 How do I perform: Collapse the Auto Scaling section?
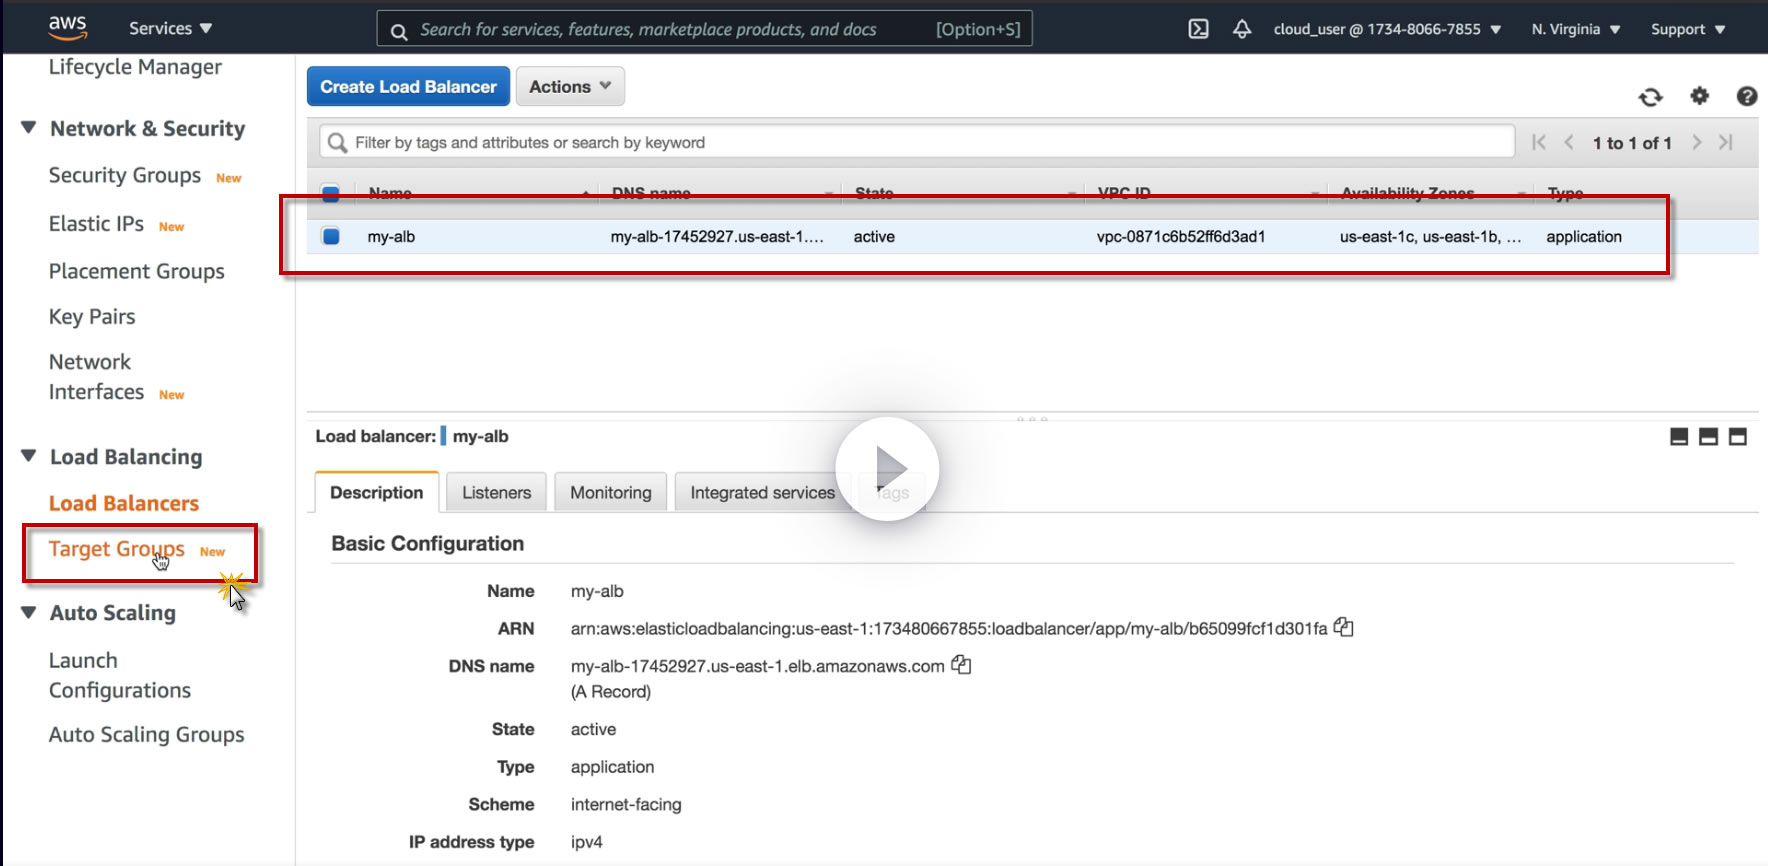[x=29, y=612]
